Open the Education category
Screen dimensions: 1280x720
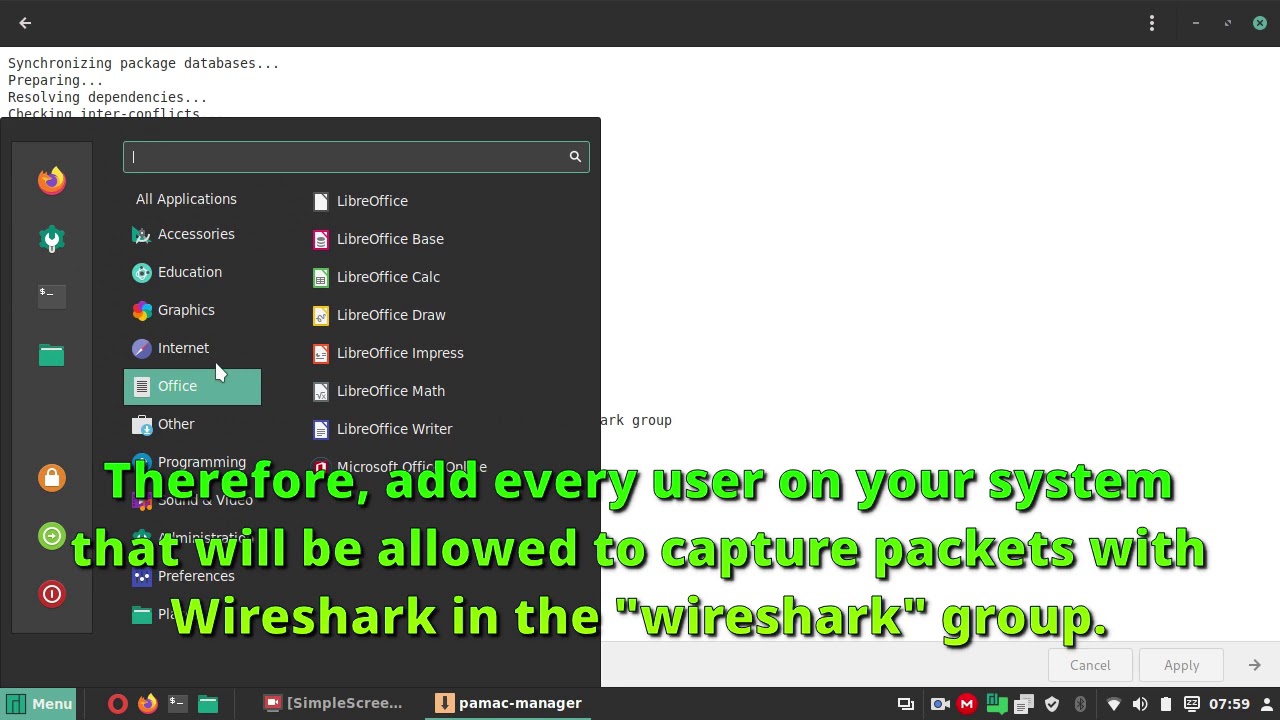pos(192,272)
